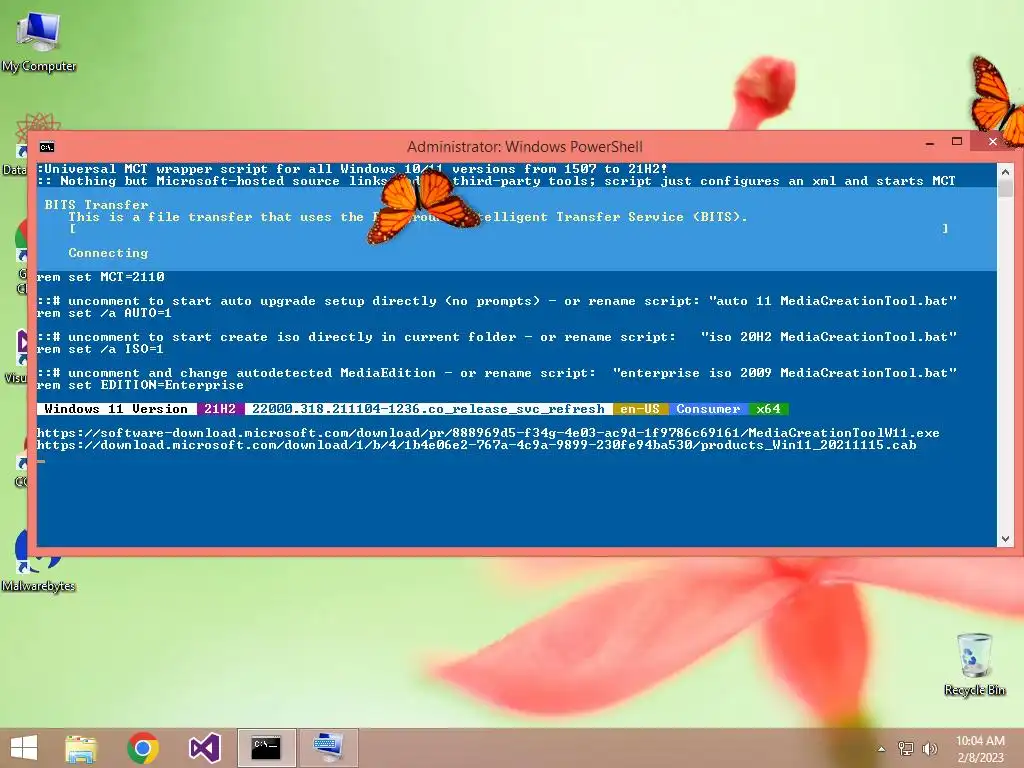The width and height of the screenshot is (1024, 768).
Task: Open File Explorer from taskbar
Action: (x=81, y=748)
